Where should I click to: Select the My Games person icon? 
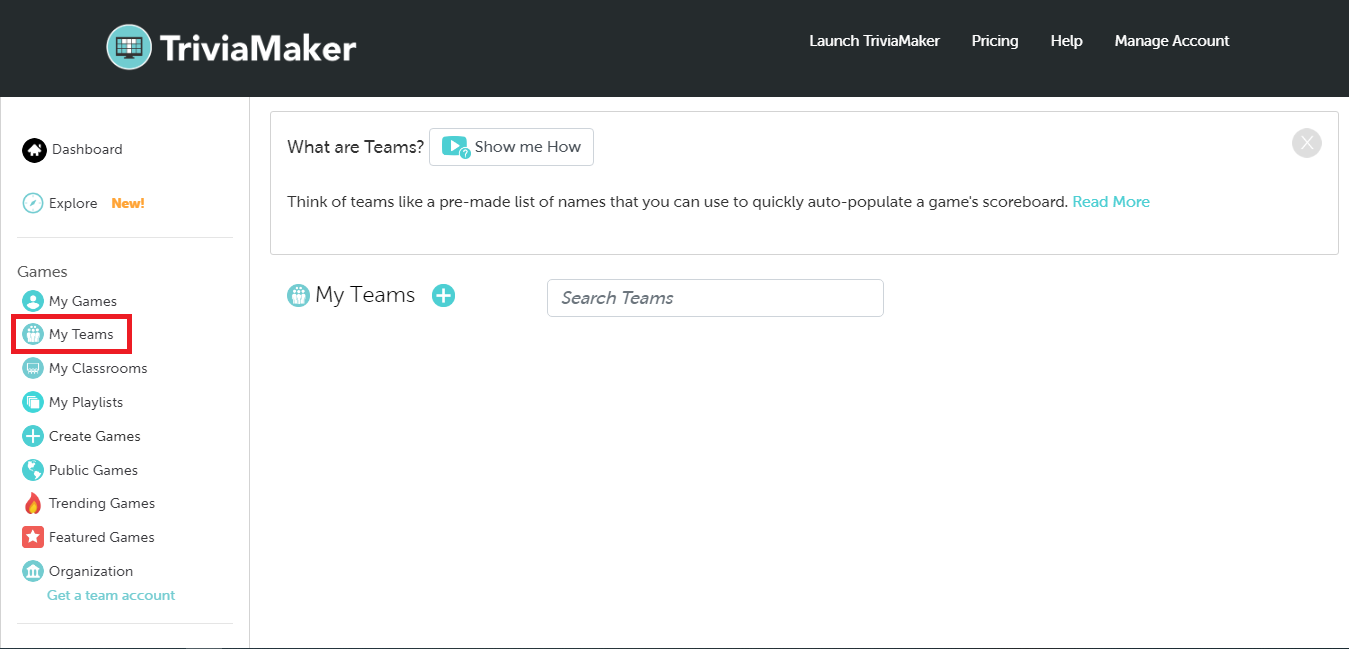tap(33, 301)
